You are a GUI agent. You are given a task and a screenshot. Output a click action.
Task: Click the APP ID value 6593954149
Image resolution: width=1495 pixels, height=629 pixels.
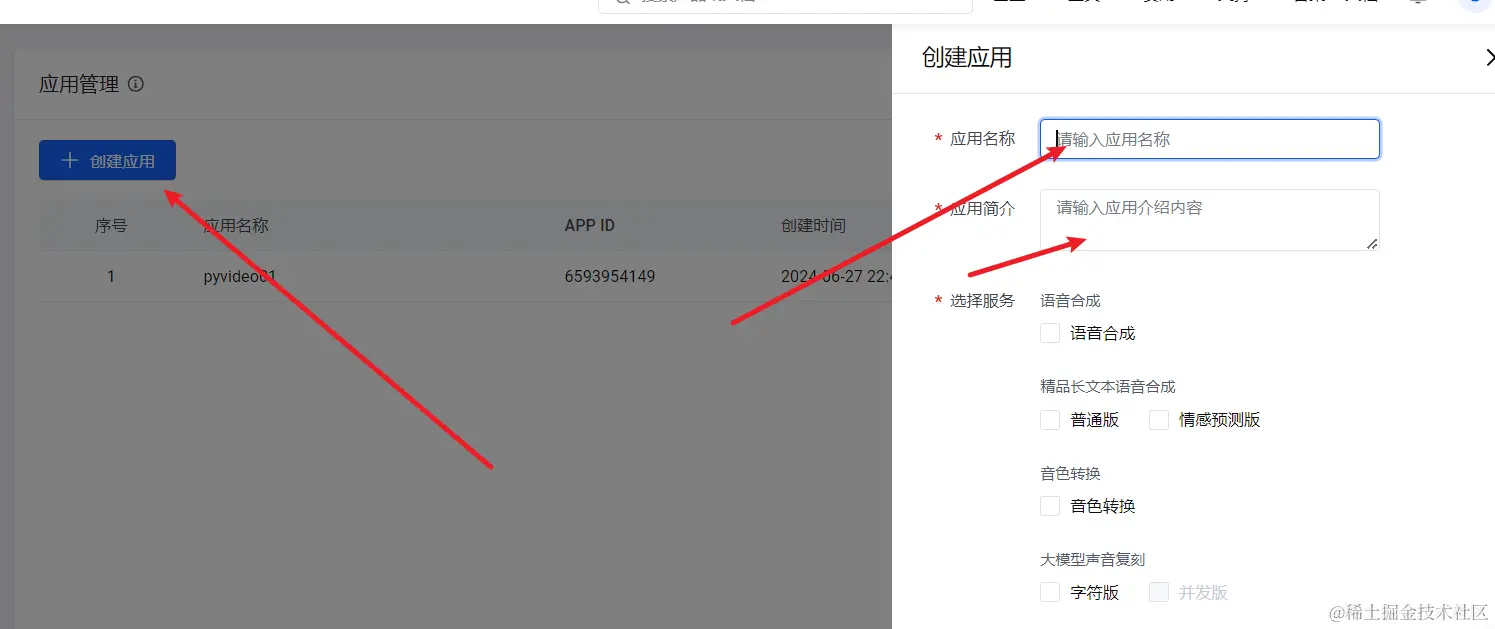coord(610,276)
